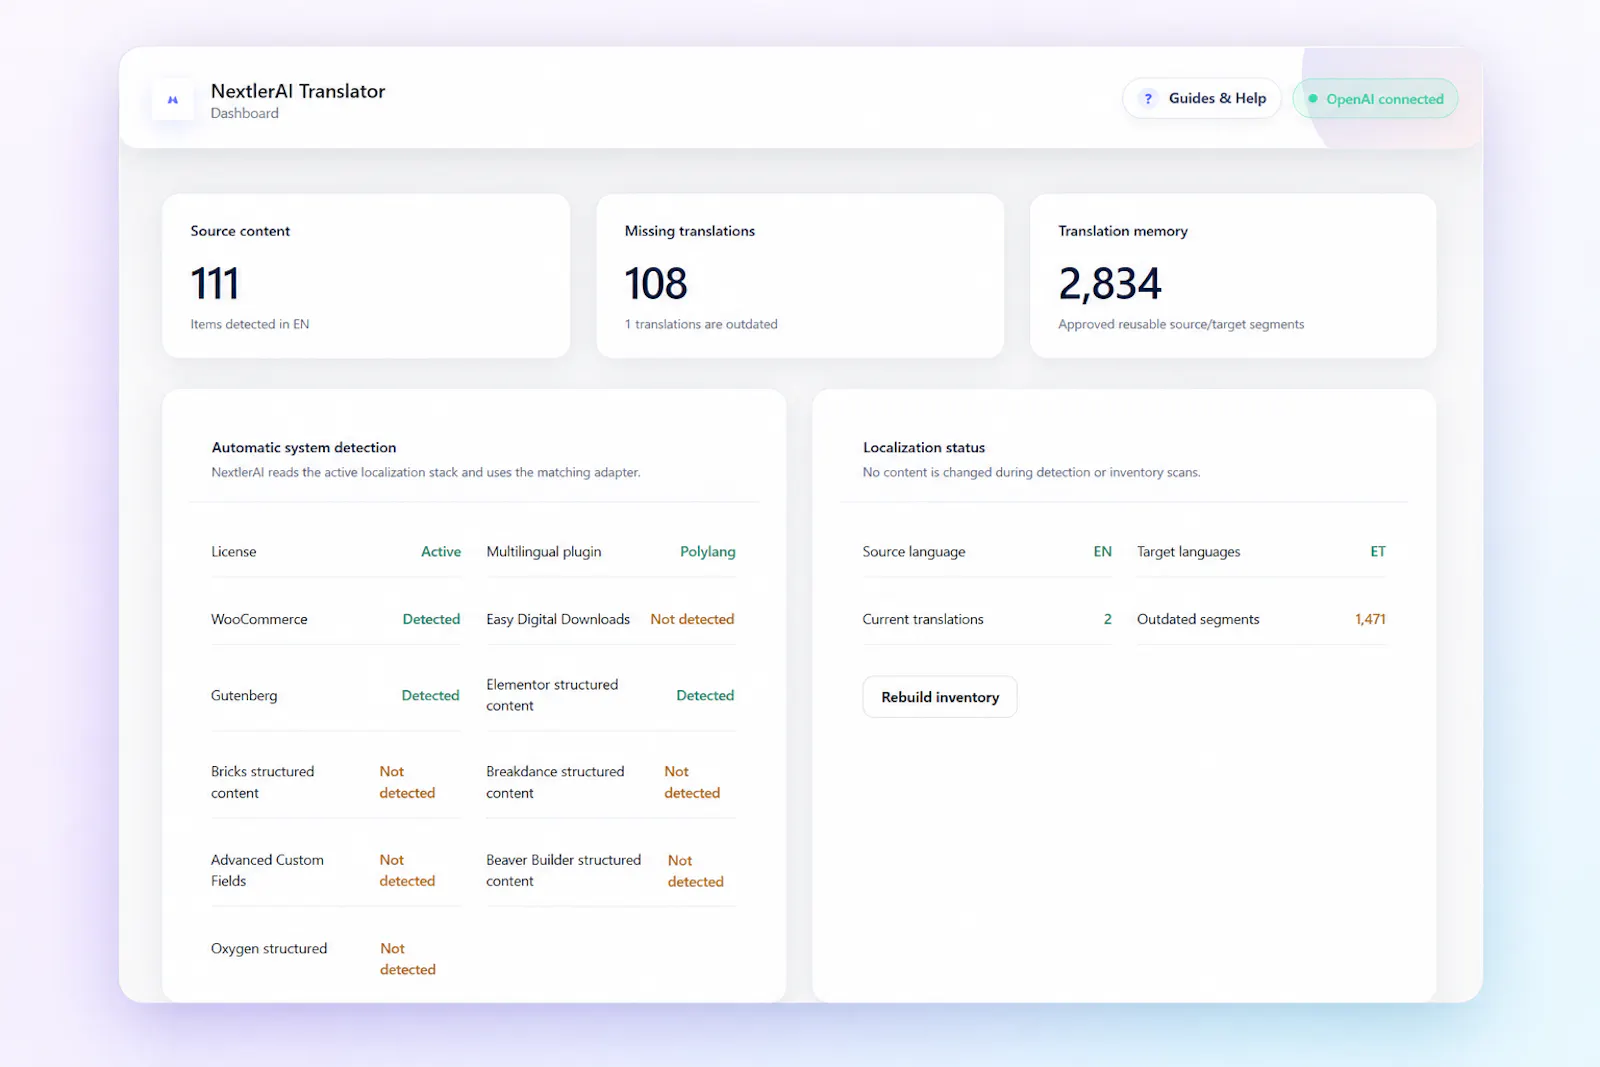Screen dimensions: 1600x1067
Task: Click the NextlerAI Translator title
Action: [x=298, y=91]
